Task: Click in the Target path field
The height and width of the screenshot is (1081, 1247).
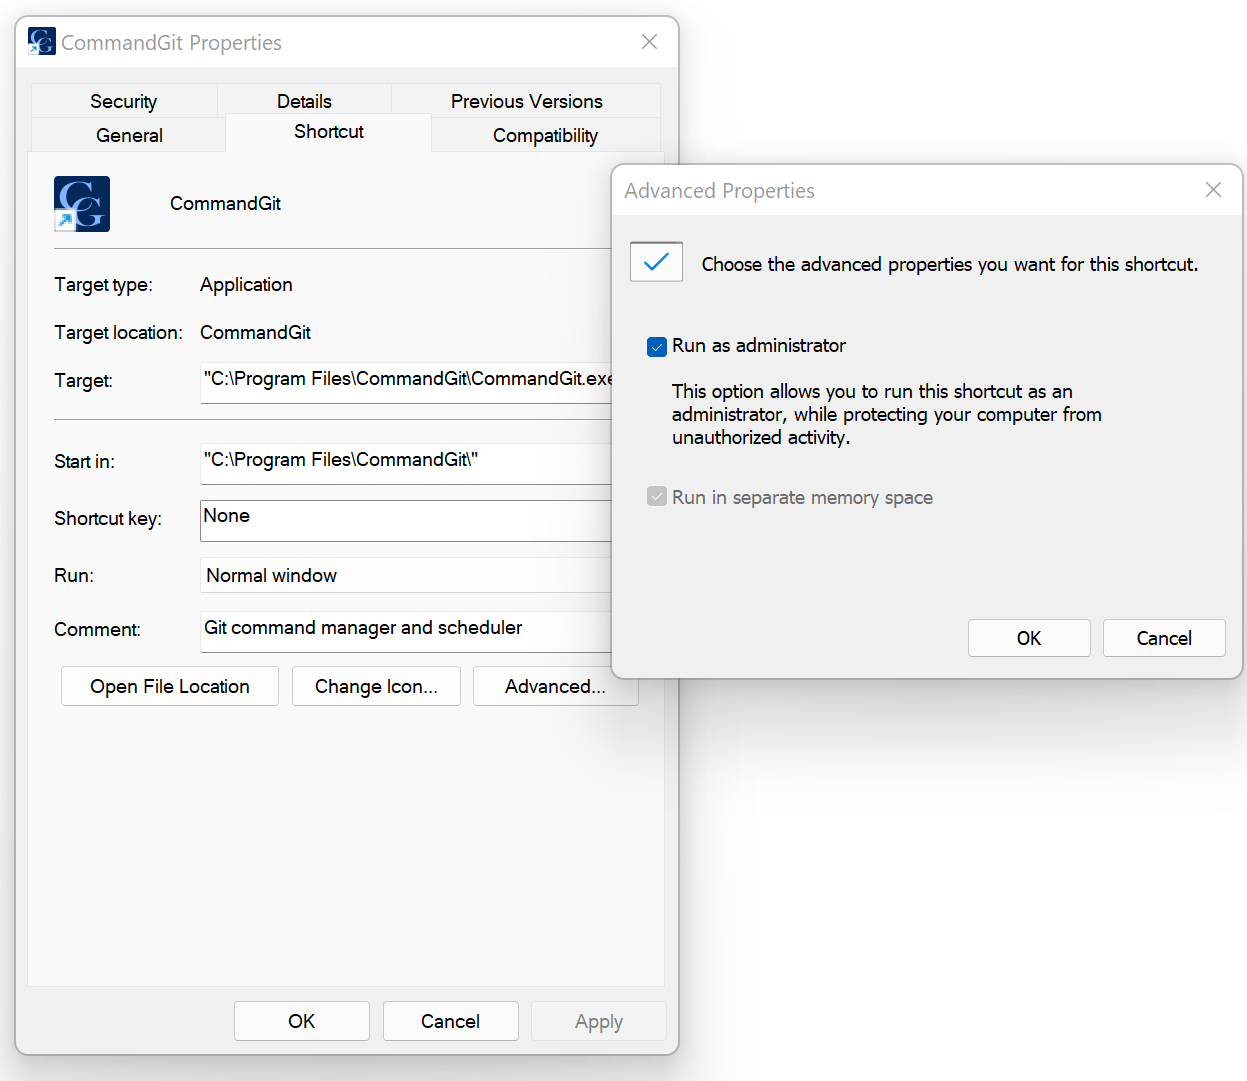Action: click(x=405, y=380)
